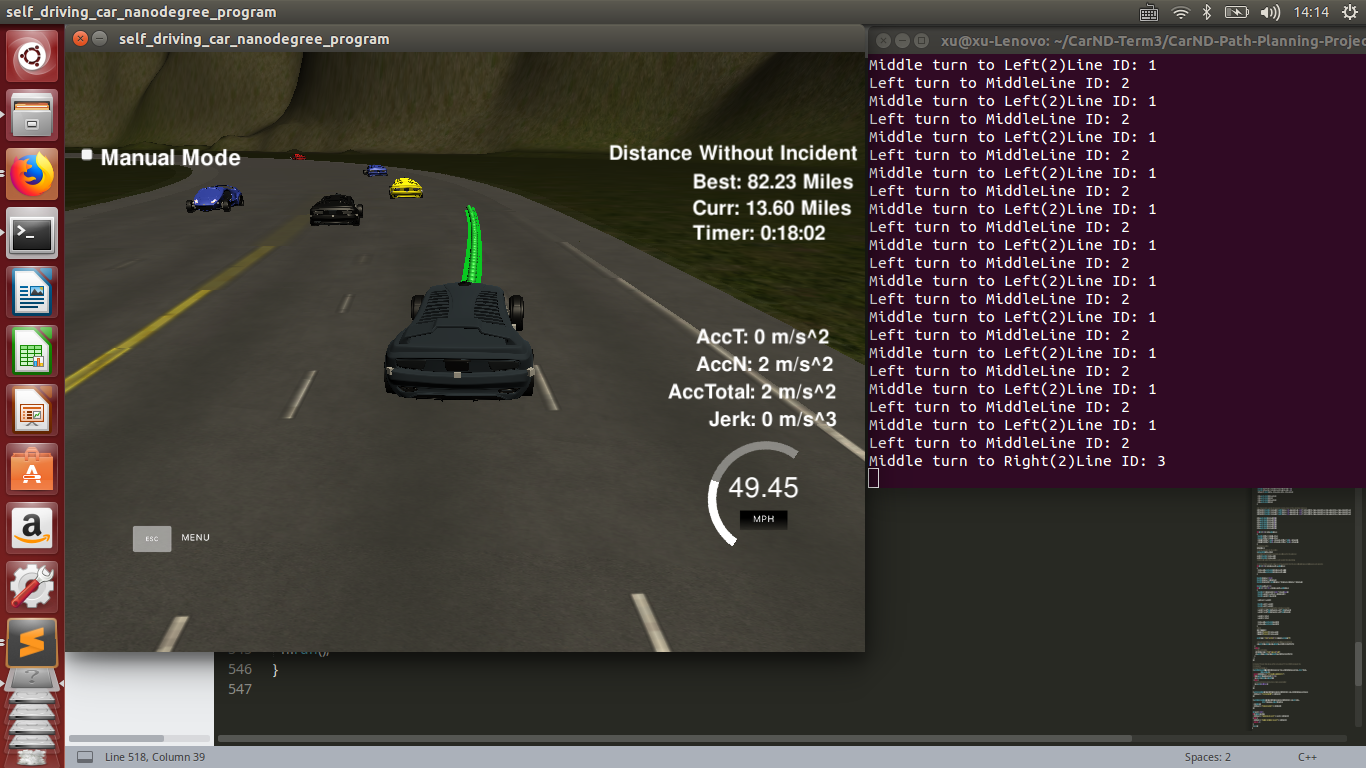Open the Amazon launcher icon
This screenshot has width=1366, height=768.
point(33,528)
